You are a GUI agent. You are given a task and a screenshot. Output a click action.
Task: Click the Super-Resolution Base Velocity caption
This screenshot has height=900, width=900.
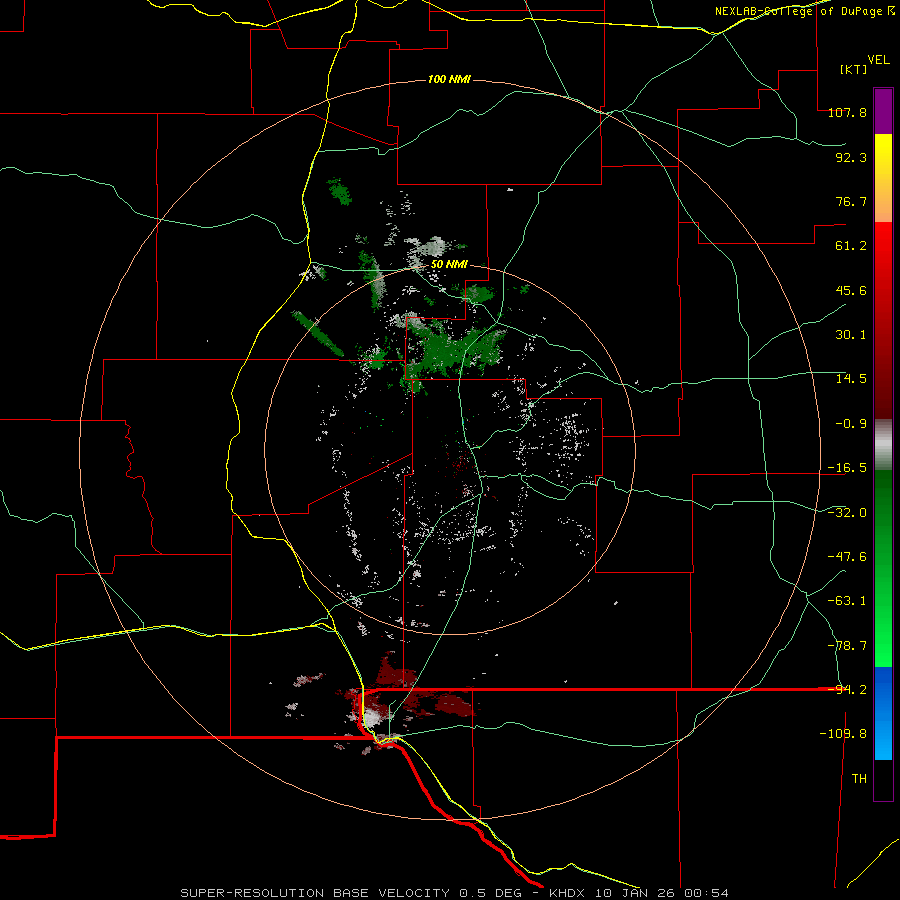click(455, 893)
